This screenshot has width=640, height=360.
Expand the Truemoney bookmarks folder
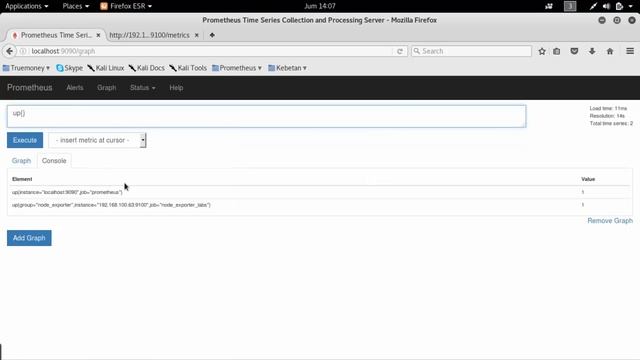tap(26, 68)
